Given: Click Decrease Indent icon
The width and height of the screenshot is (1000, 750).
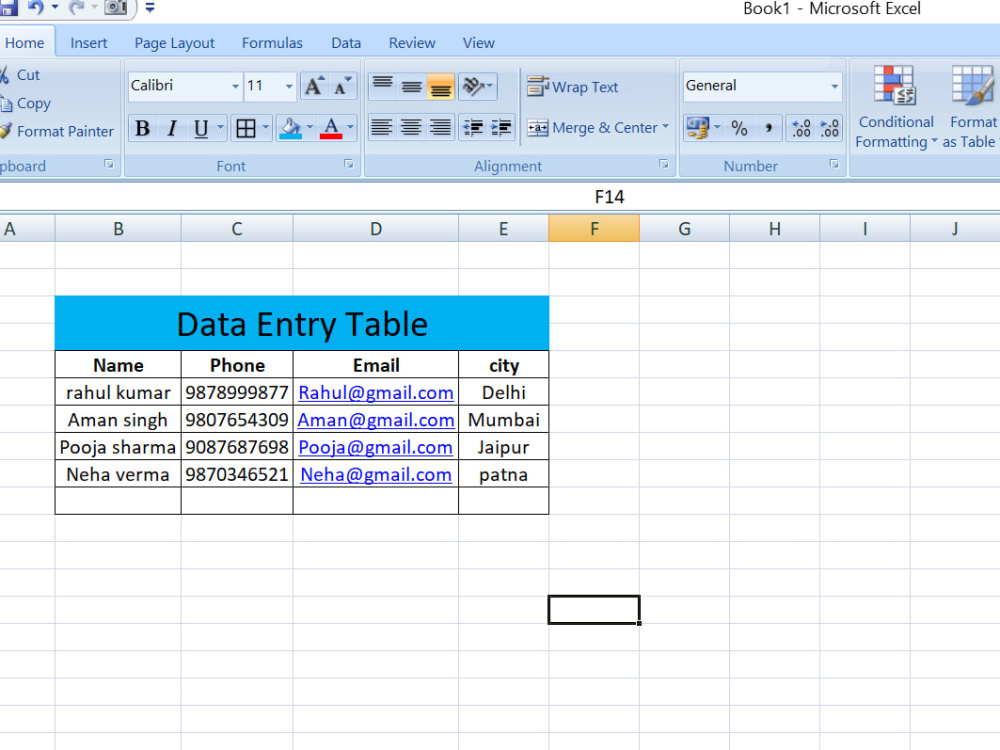Looking at the screenshot, I should coord(473,128).
